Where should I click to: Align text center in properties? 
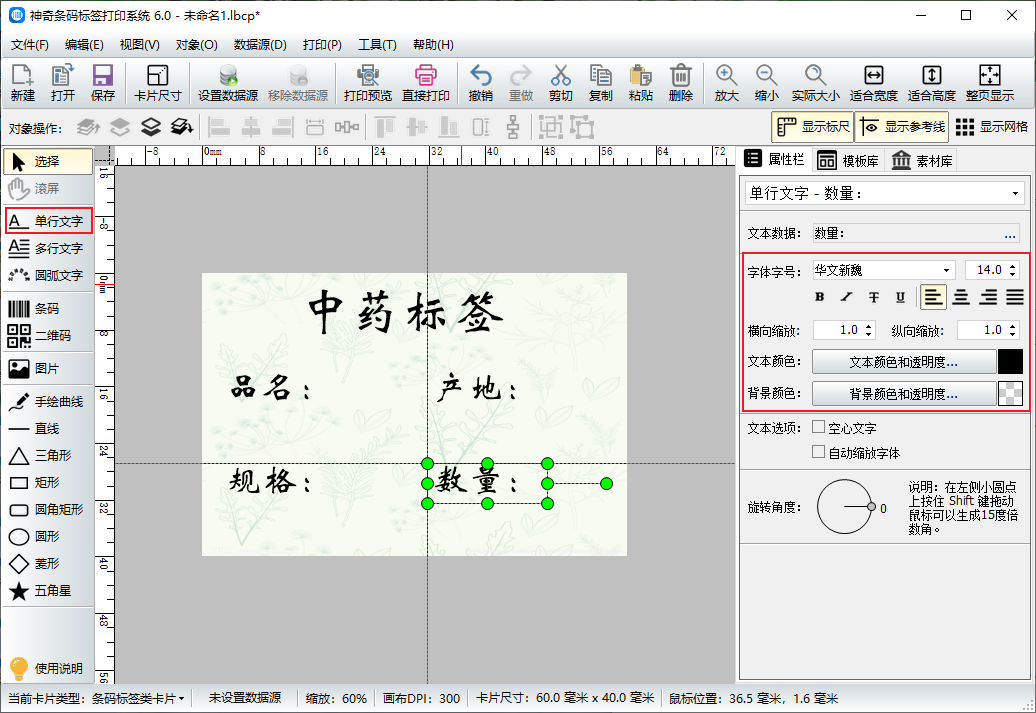coord(961,297)
